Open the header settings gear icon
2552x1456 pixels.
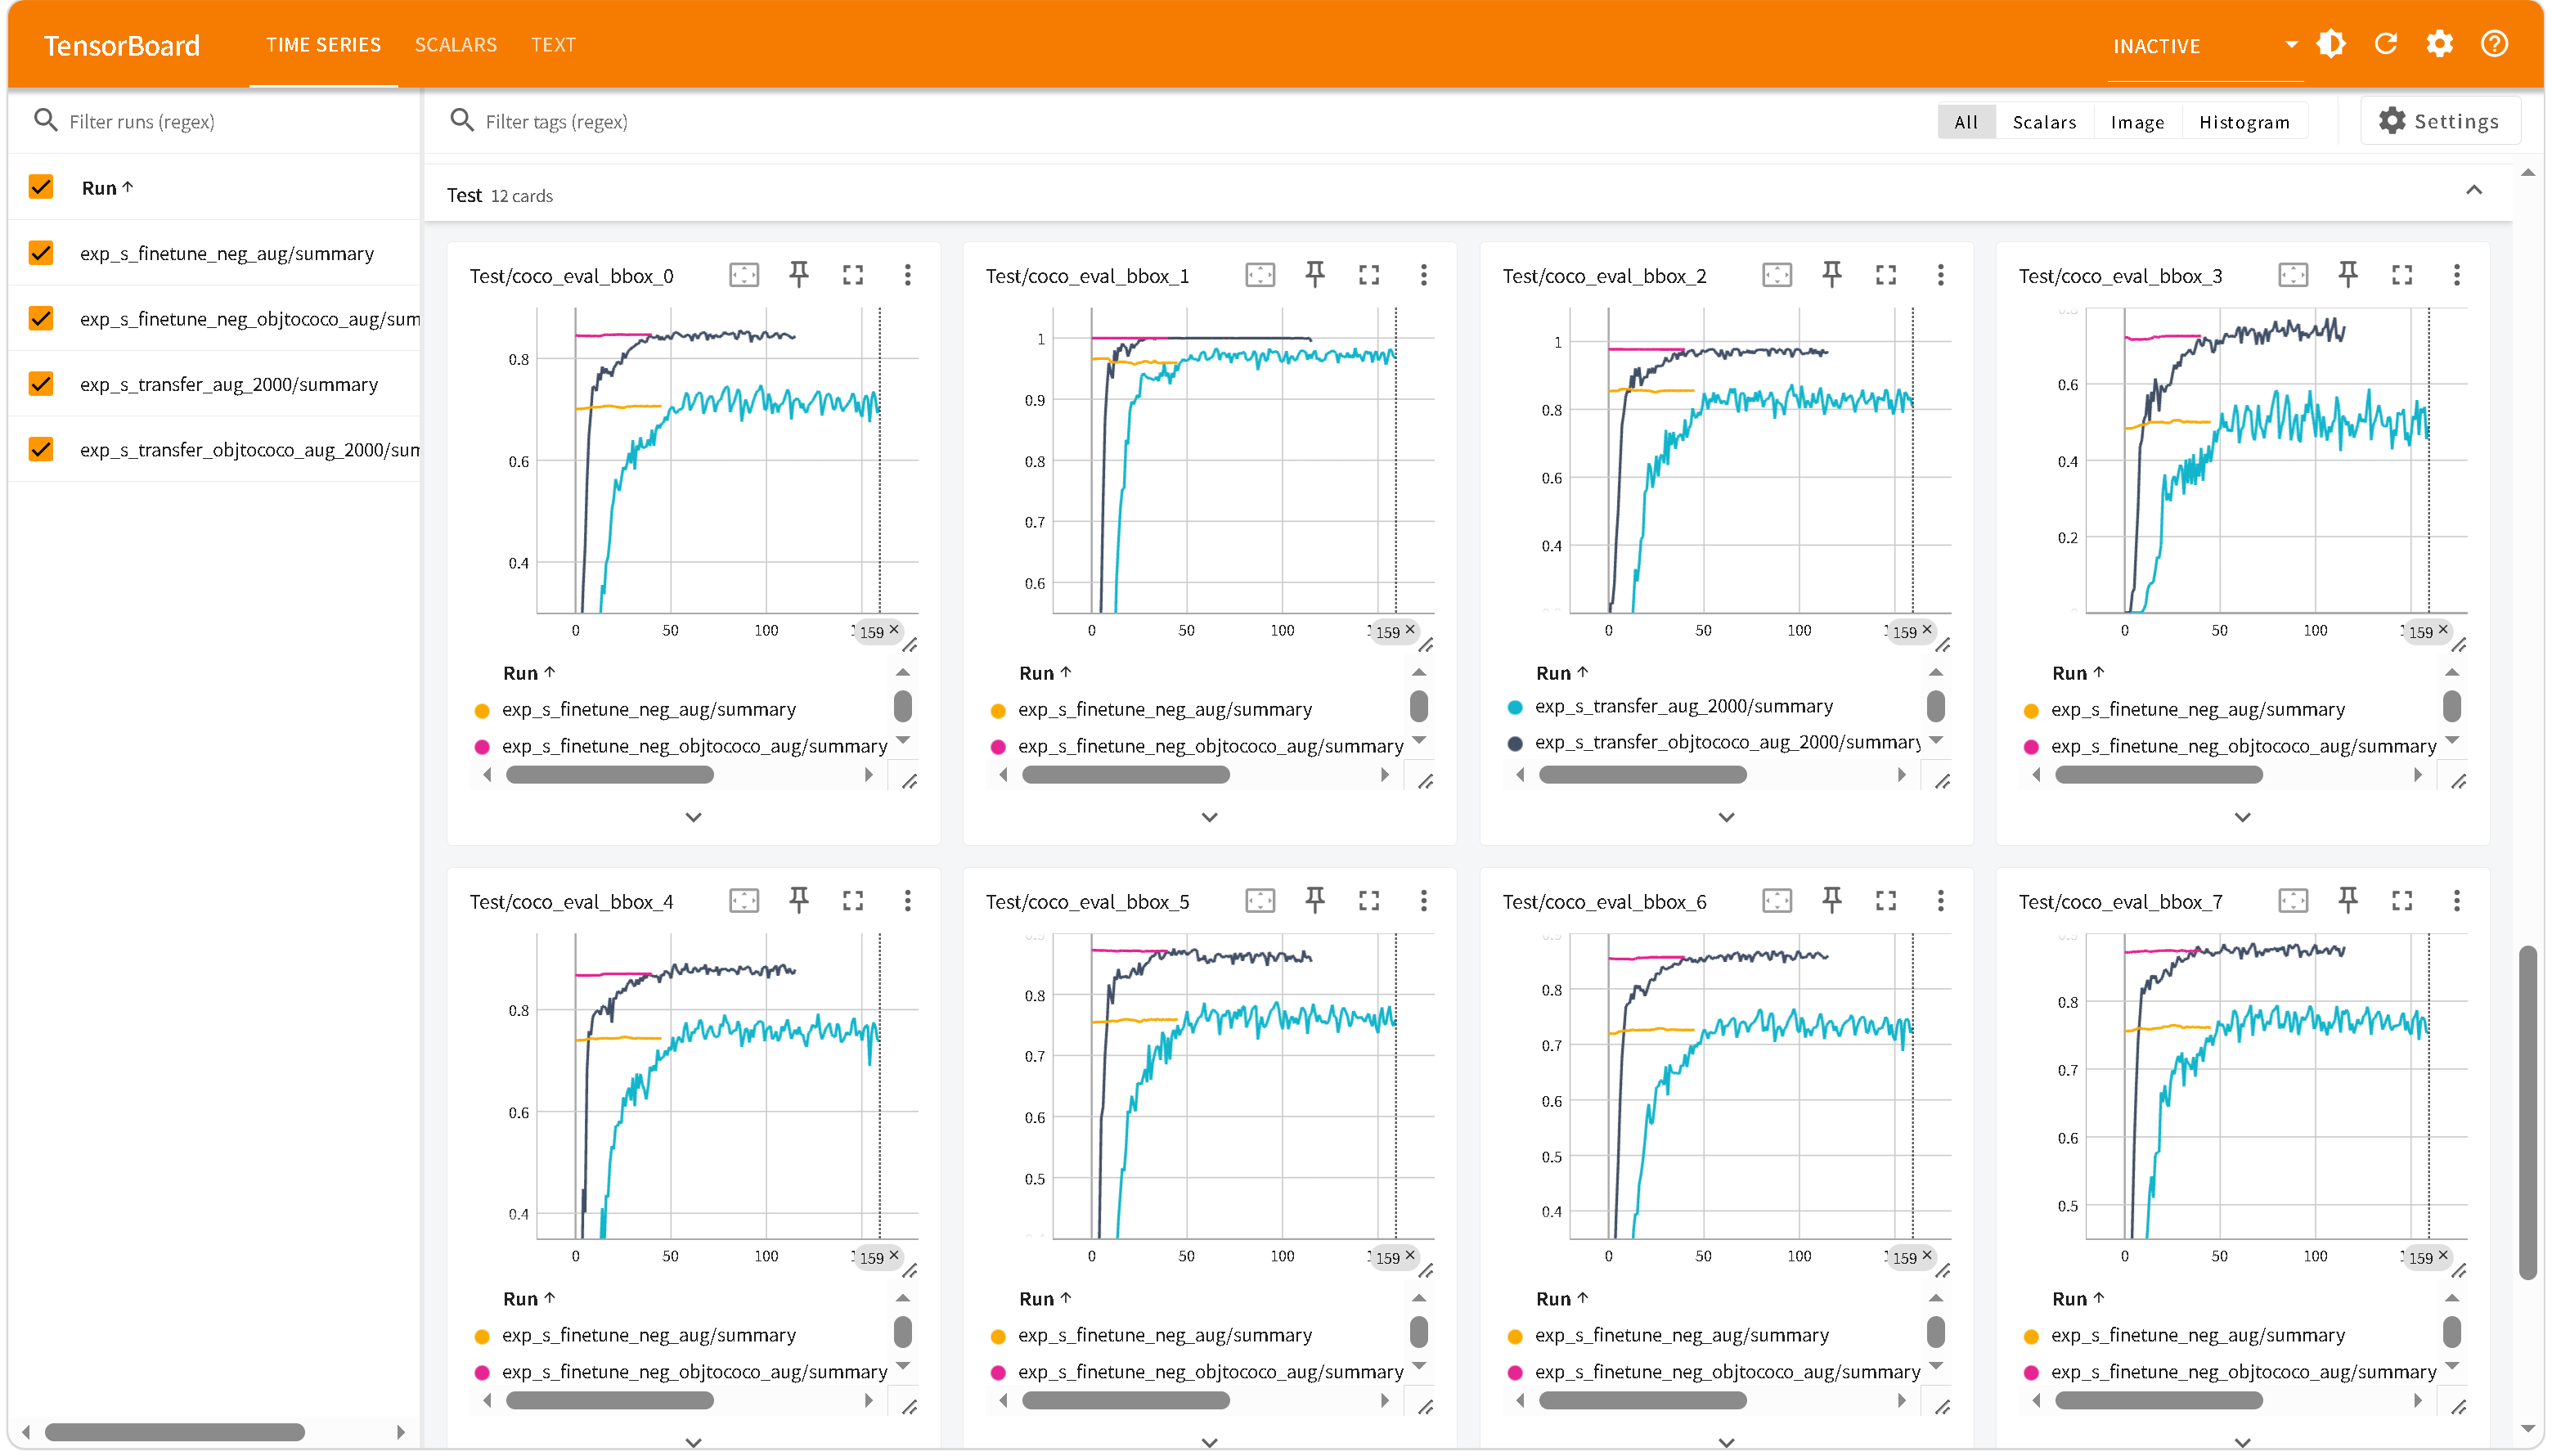tap(2439, 44)
